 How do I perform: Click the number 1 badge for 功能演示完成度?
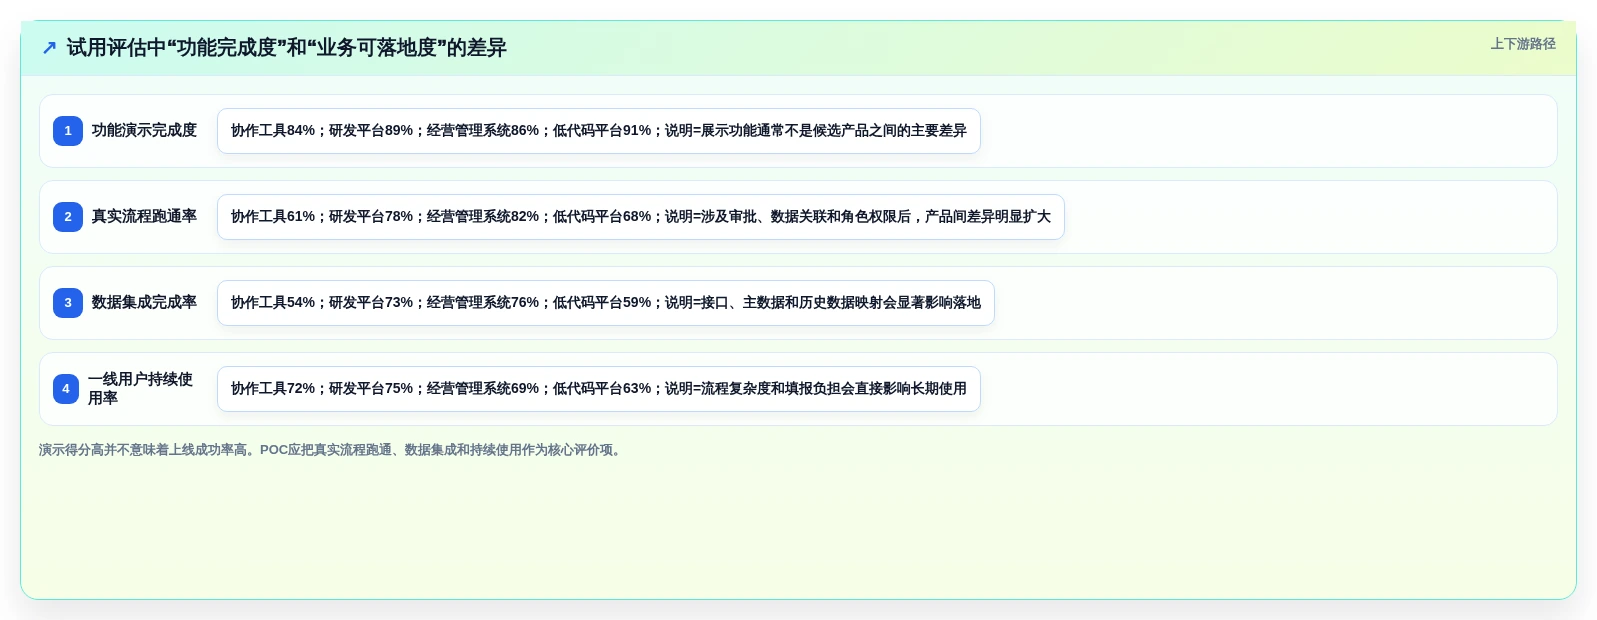coord(68,131)
